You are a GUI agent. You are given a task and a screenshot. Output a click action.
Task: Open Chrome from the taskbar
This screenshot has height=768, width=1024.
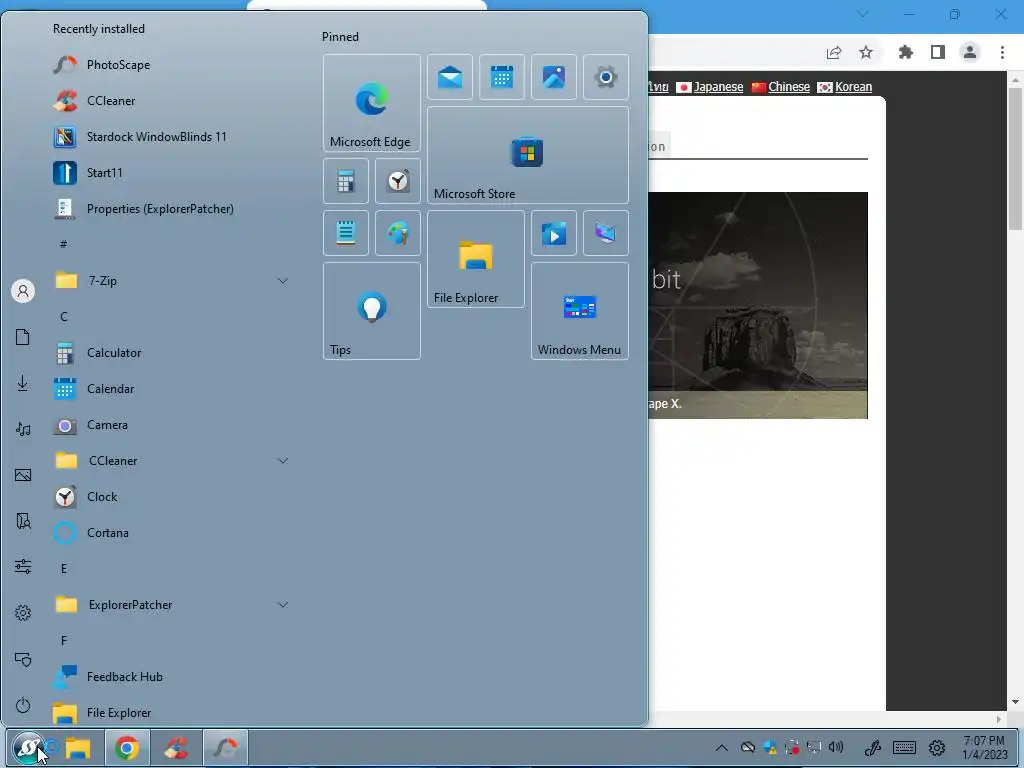(x=127, y=748)
